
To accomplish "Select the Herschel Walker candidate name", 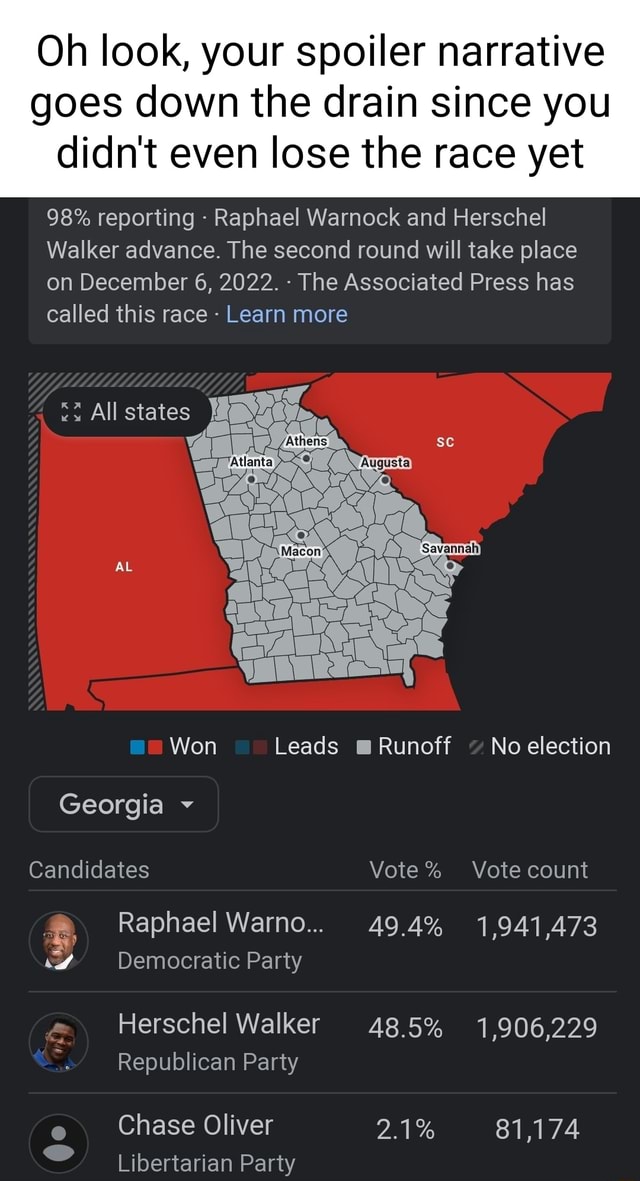I will (219, 1024).
